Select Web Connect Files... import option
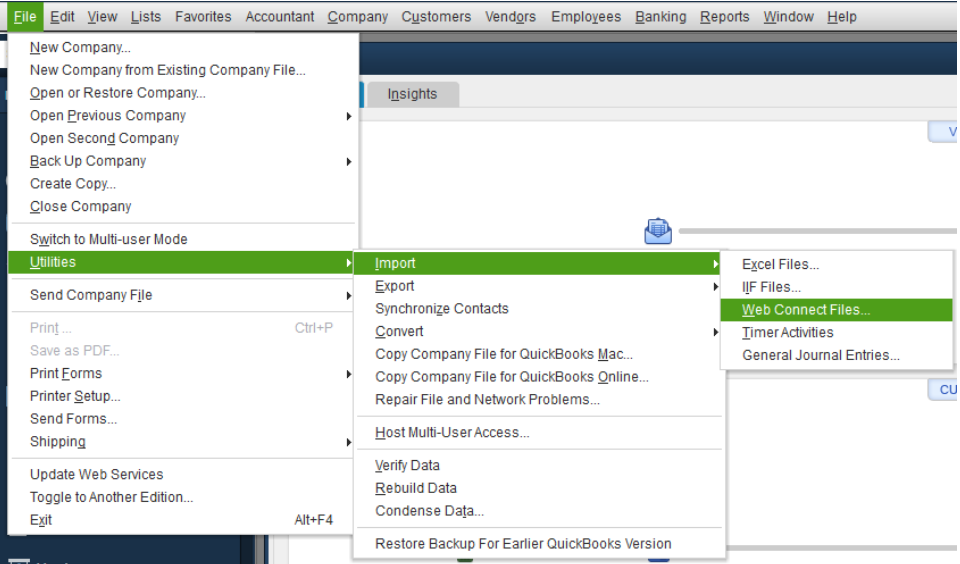 coord(836,310)
